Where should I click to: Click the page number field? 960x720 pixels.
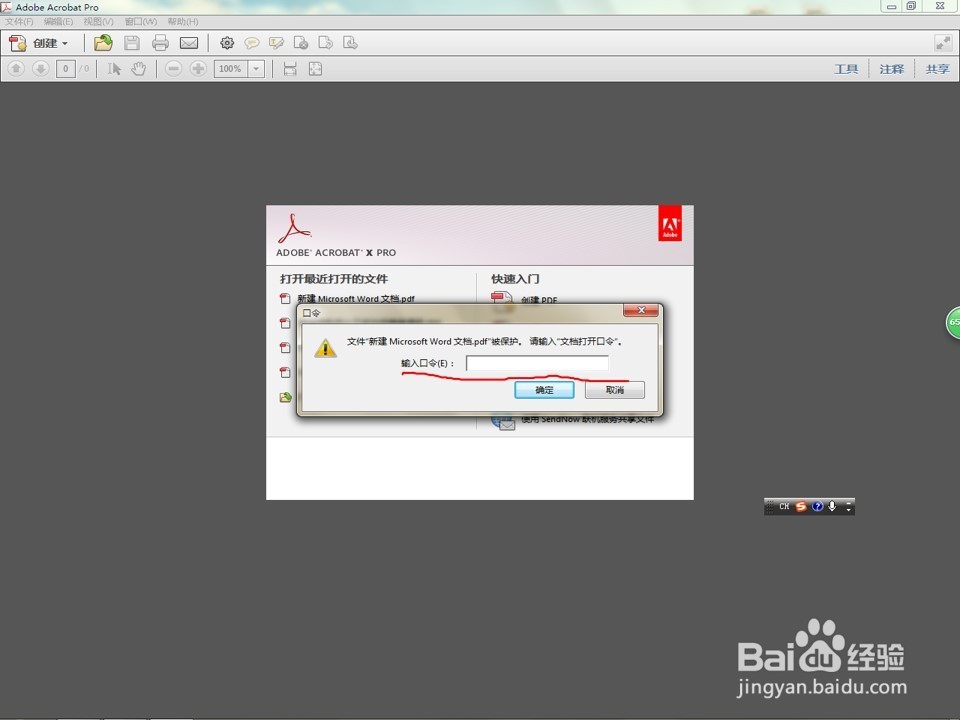66,69
